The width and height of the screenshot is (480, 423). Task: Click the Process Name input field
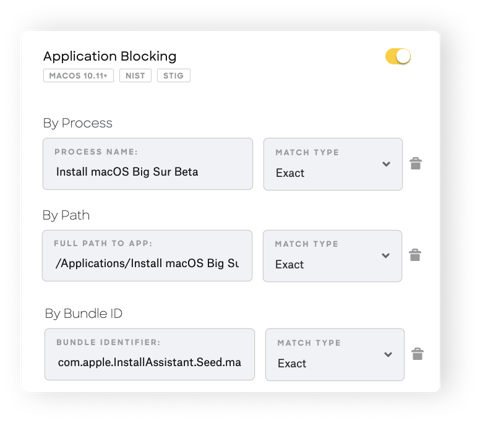click(x=148, y=164)
